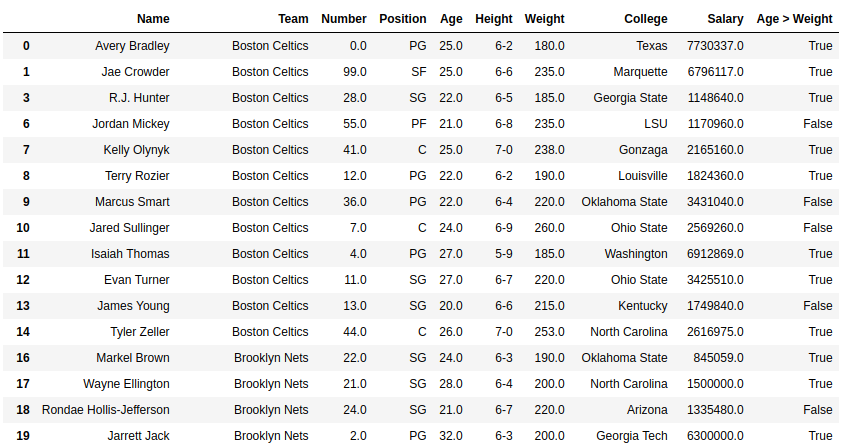Select the Salary column header
The image size is (847, 445).
pos(724,19)
